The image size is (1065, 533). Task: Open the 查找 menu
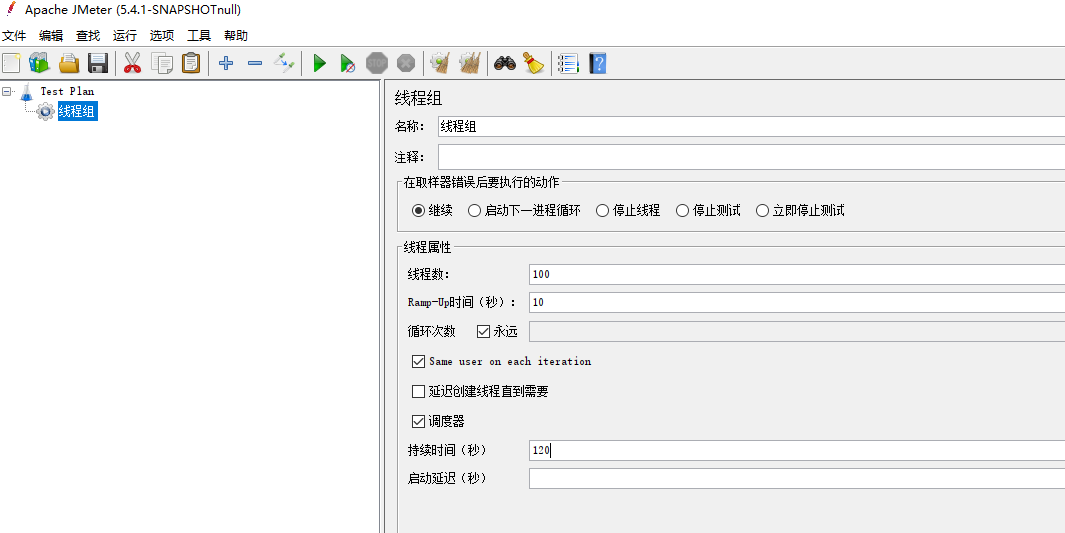(x=88, y=36)
